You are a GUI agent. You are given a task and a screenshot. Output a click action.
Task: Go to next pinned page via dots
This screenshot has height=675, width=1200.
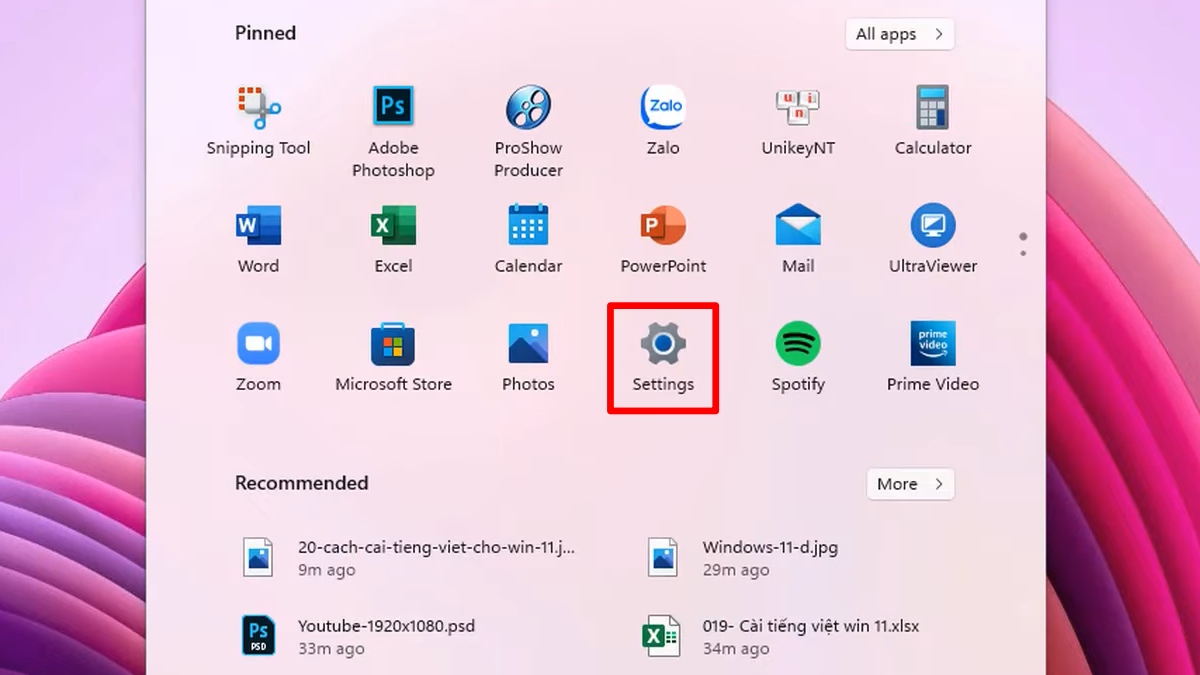coord(1023,253)
